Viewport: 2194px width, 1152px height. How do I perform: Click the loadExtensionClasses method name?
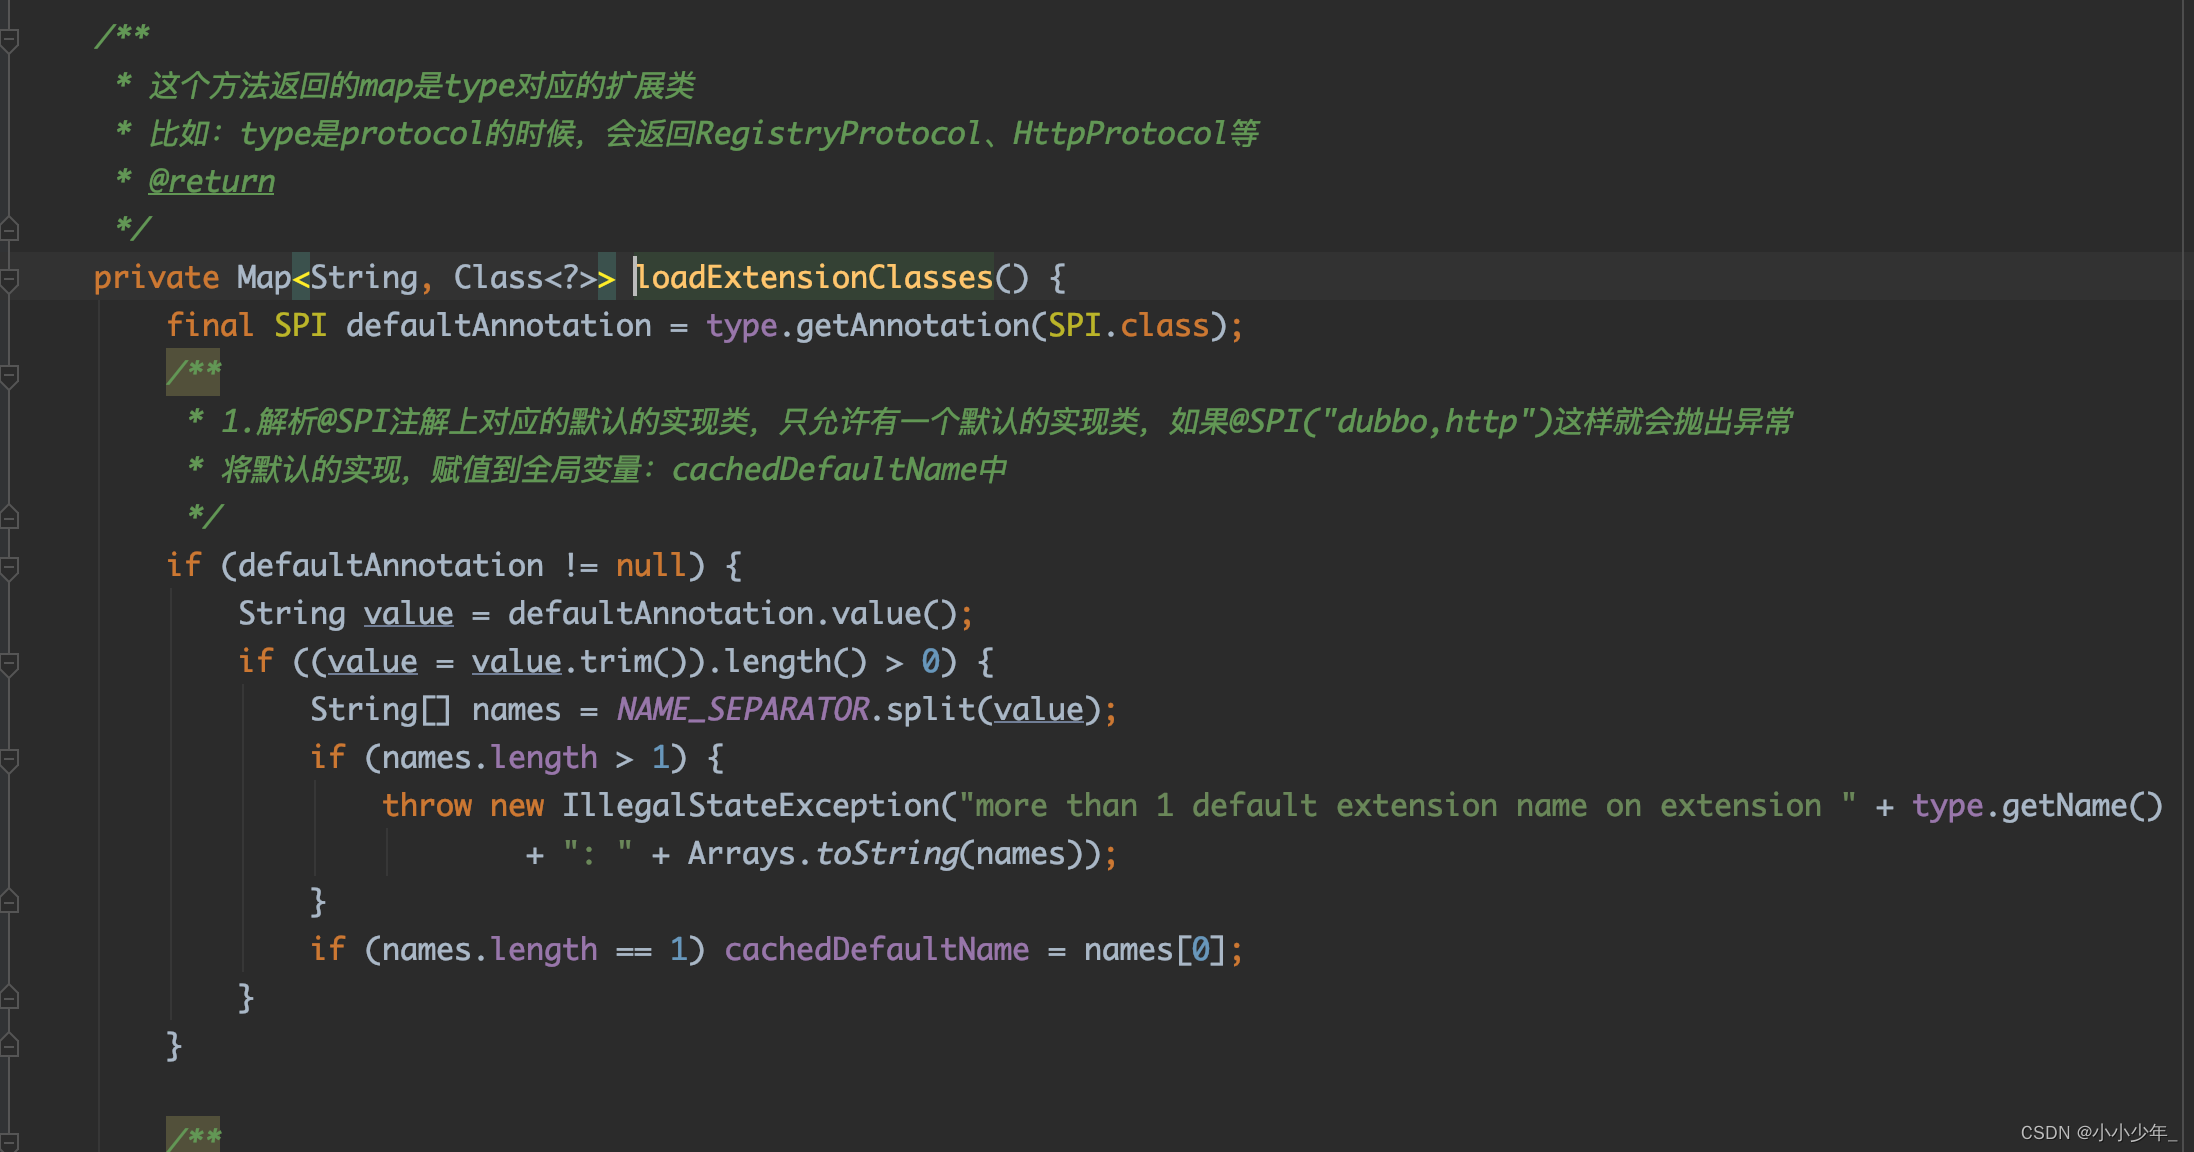pos(814,277)
